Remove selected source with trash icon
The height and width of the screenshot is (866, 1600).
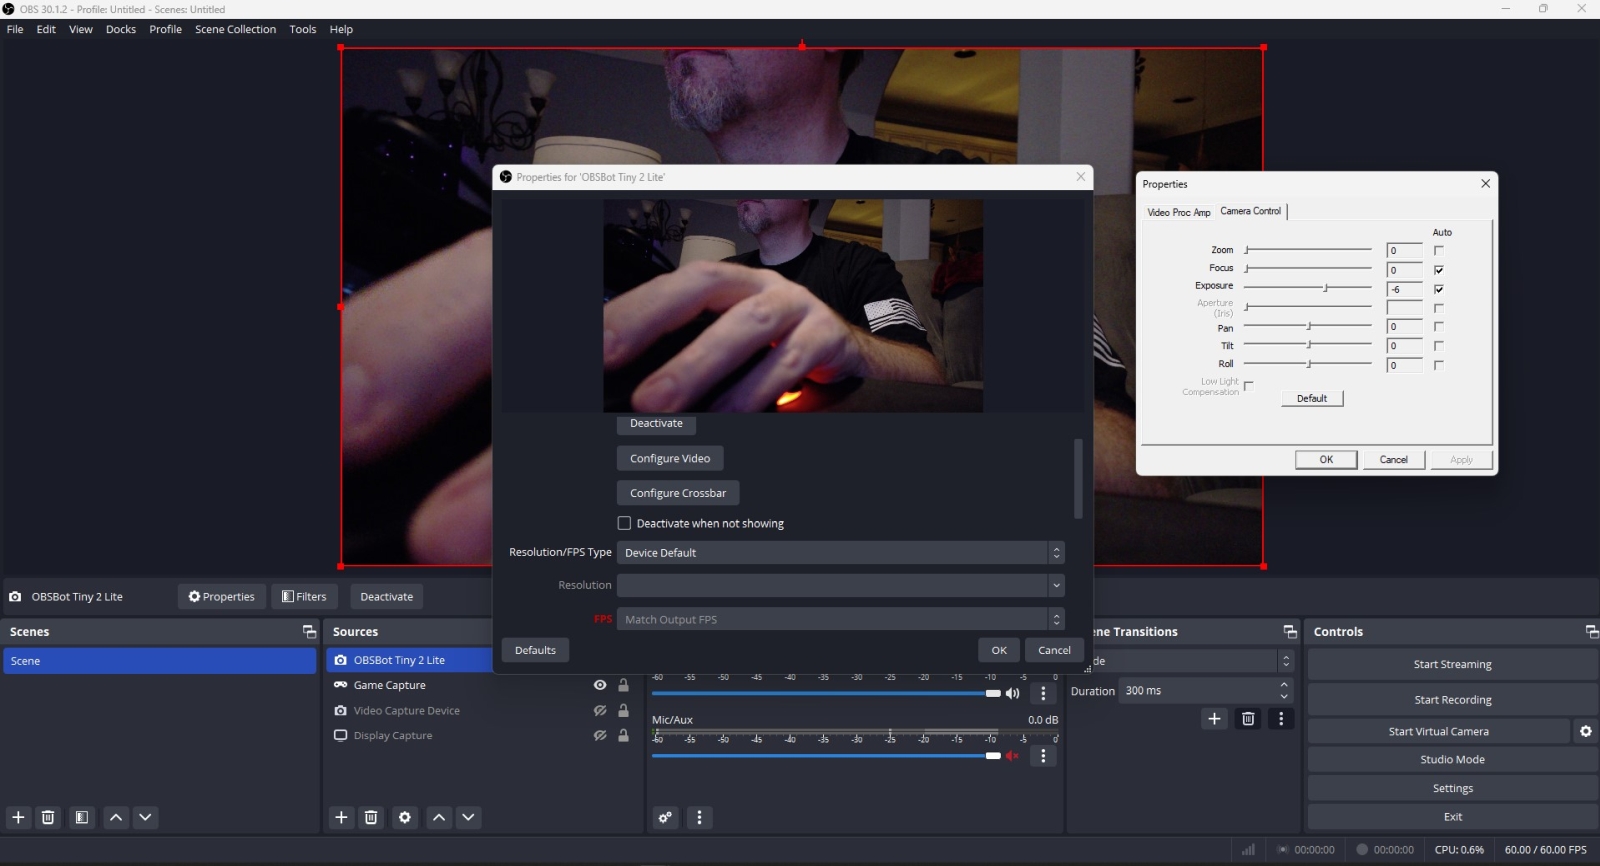click(371, 817)
